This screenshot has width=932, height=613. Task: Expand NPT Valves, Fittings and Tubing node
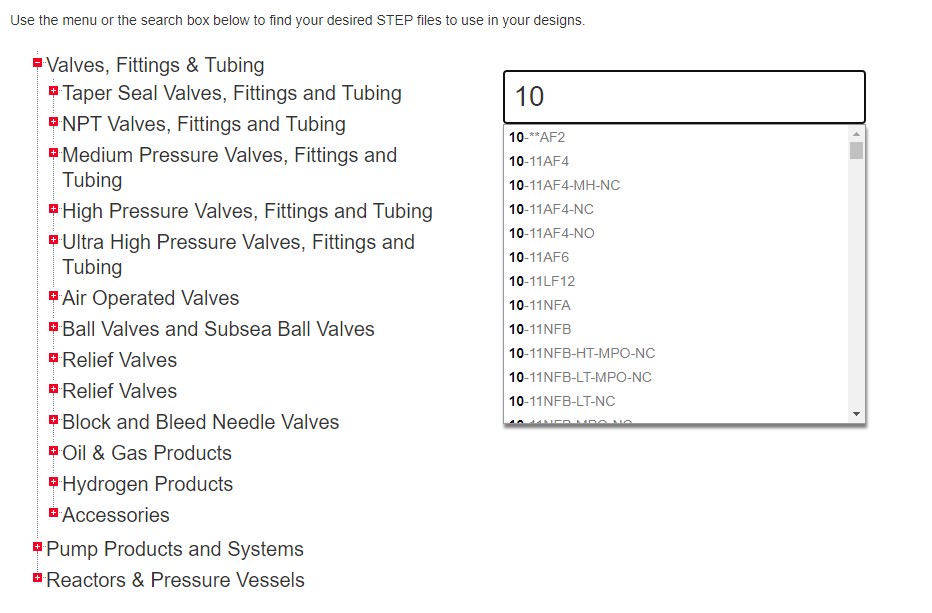pos(54,123)
